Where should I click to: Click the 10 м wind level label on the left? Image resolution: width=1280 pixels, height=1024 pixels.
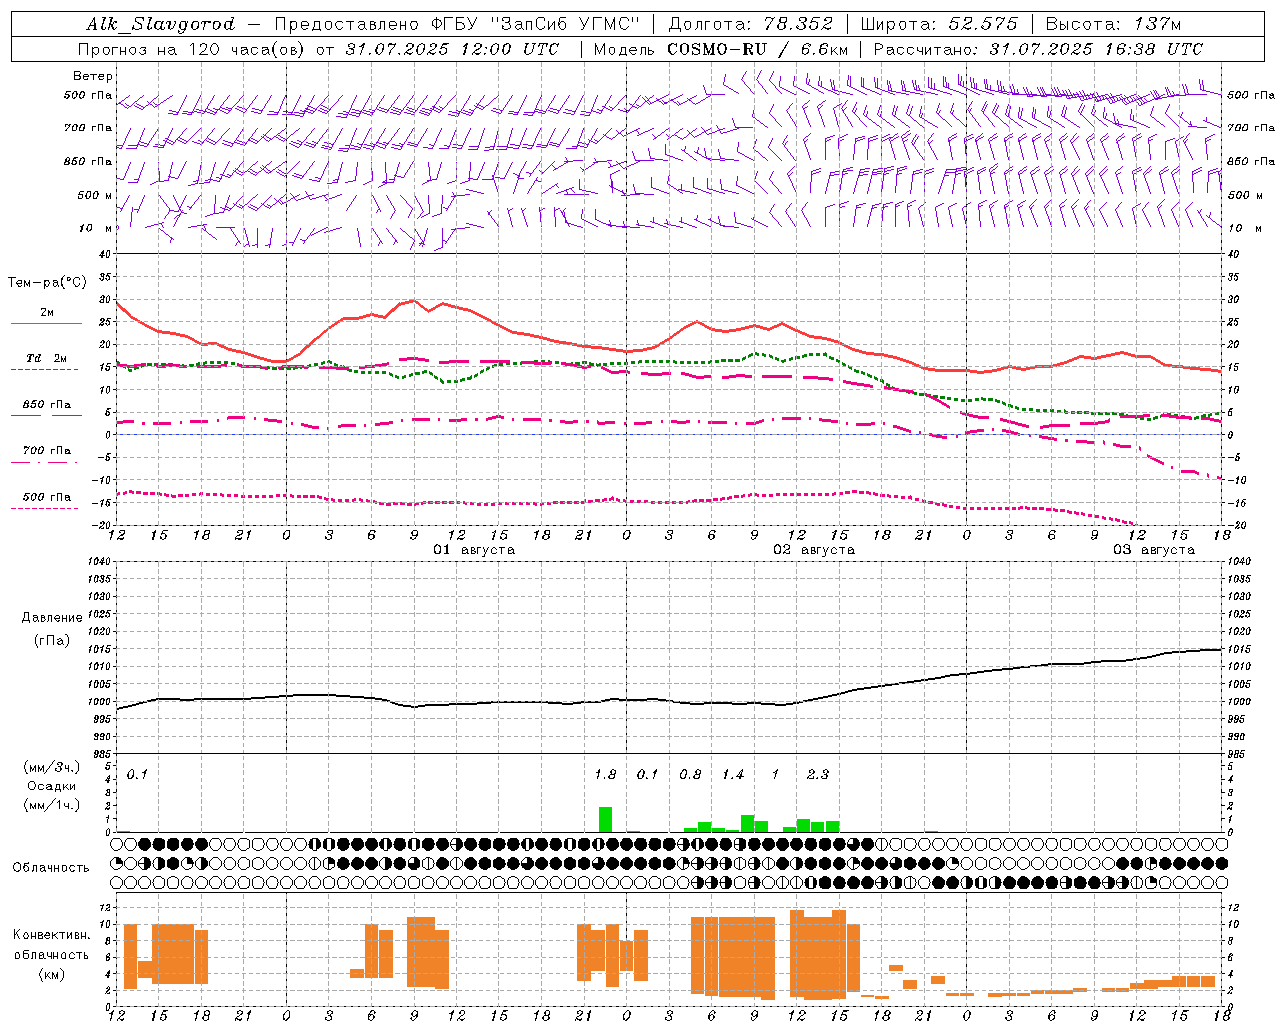coord(96,228)
